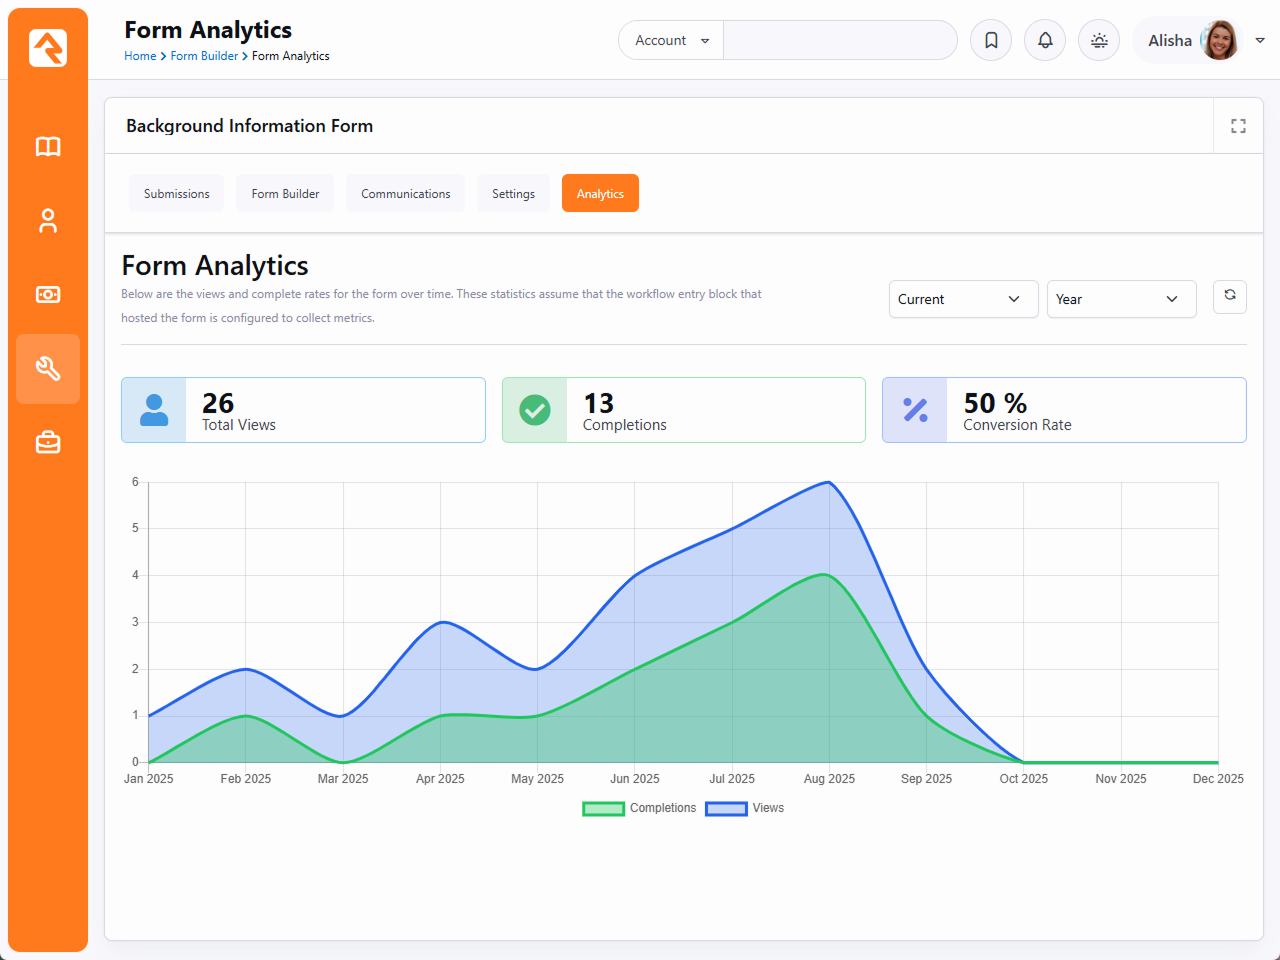Toggle the light/dark theme sun icon
This screenshot has height=960, width=1280.
point(1099,41)
